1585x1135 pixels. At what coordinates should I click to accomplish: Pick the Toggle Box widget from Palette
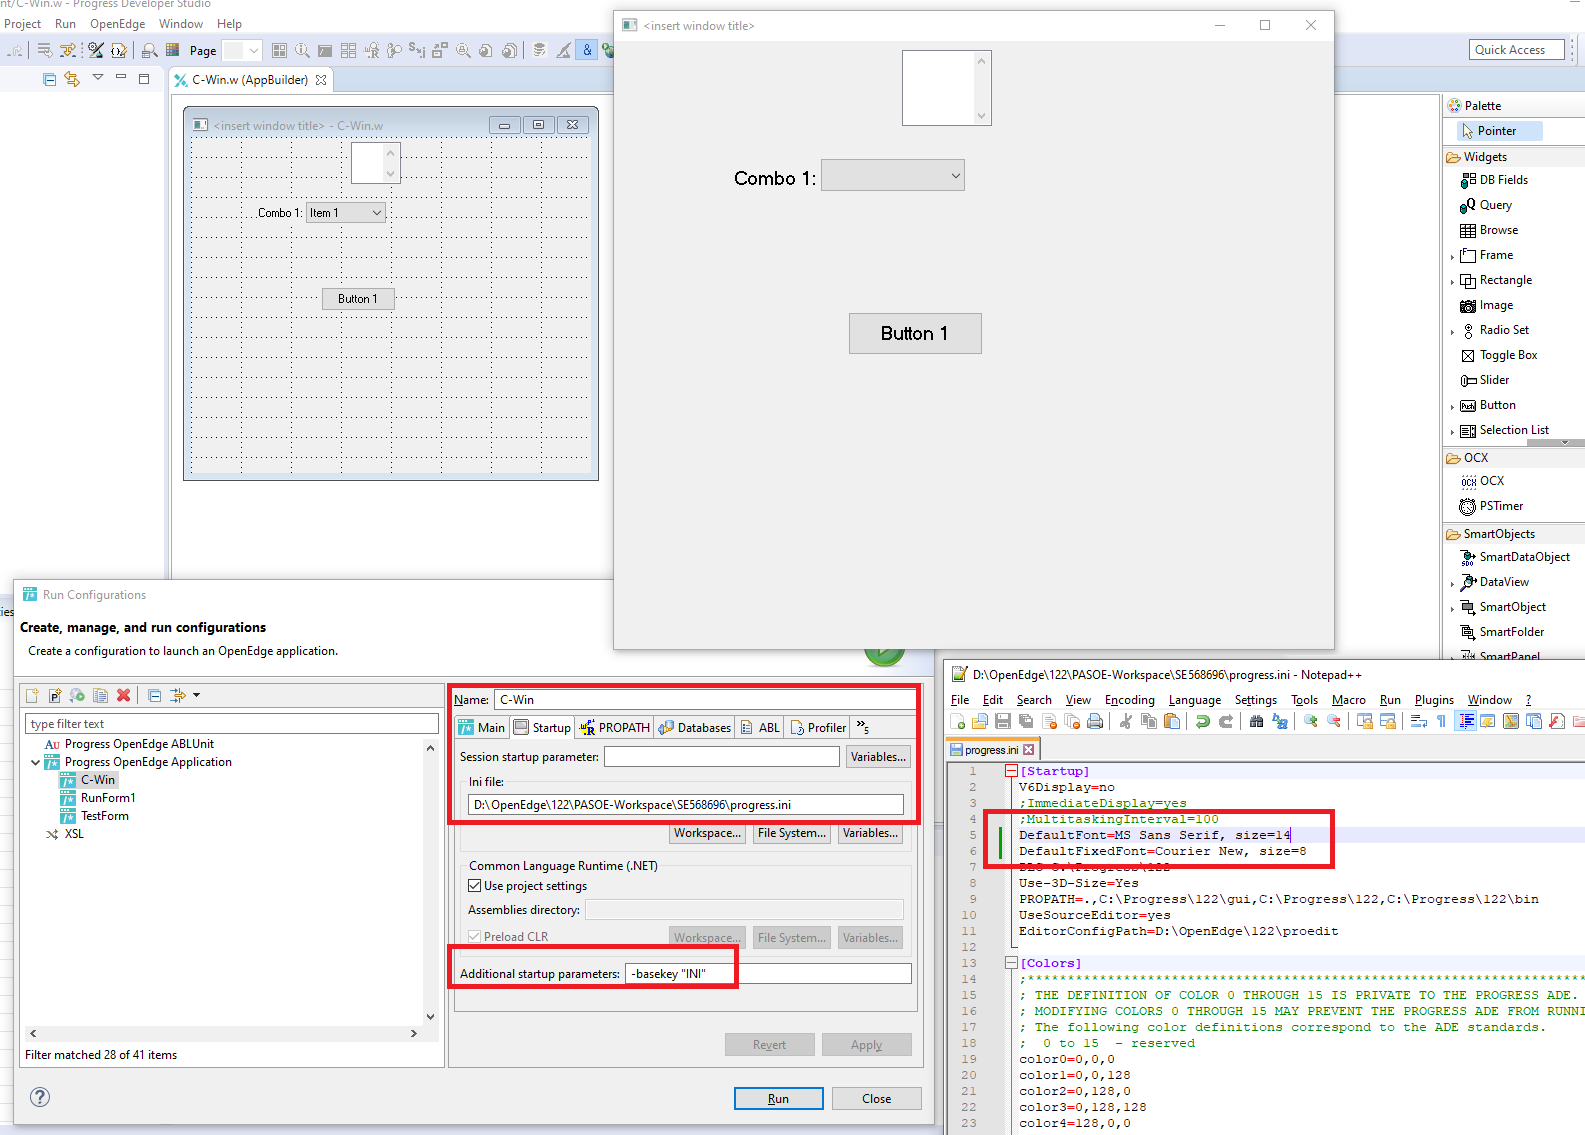[1499, 355]
